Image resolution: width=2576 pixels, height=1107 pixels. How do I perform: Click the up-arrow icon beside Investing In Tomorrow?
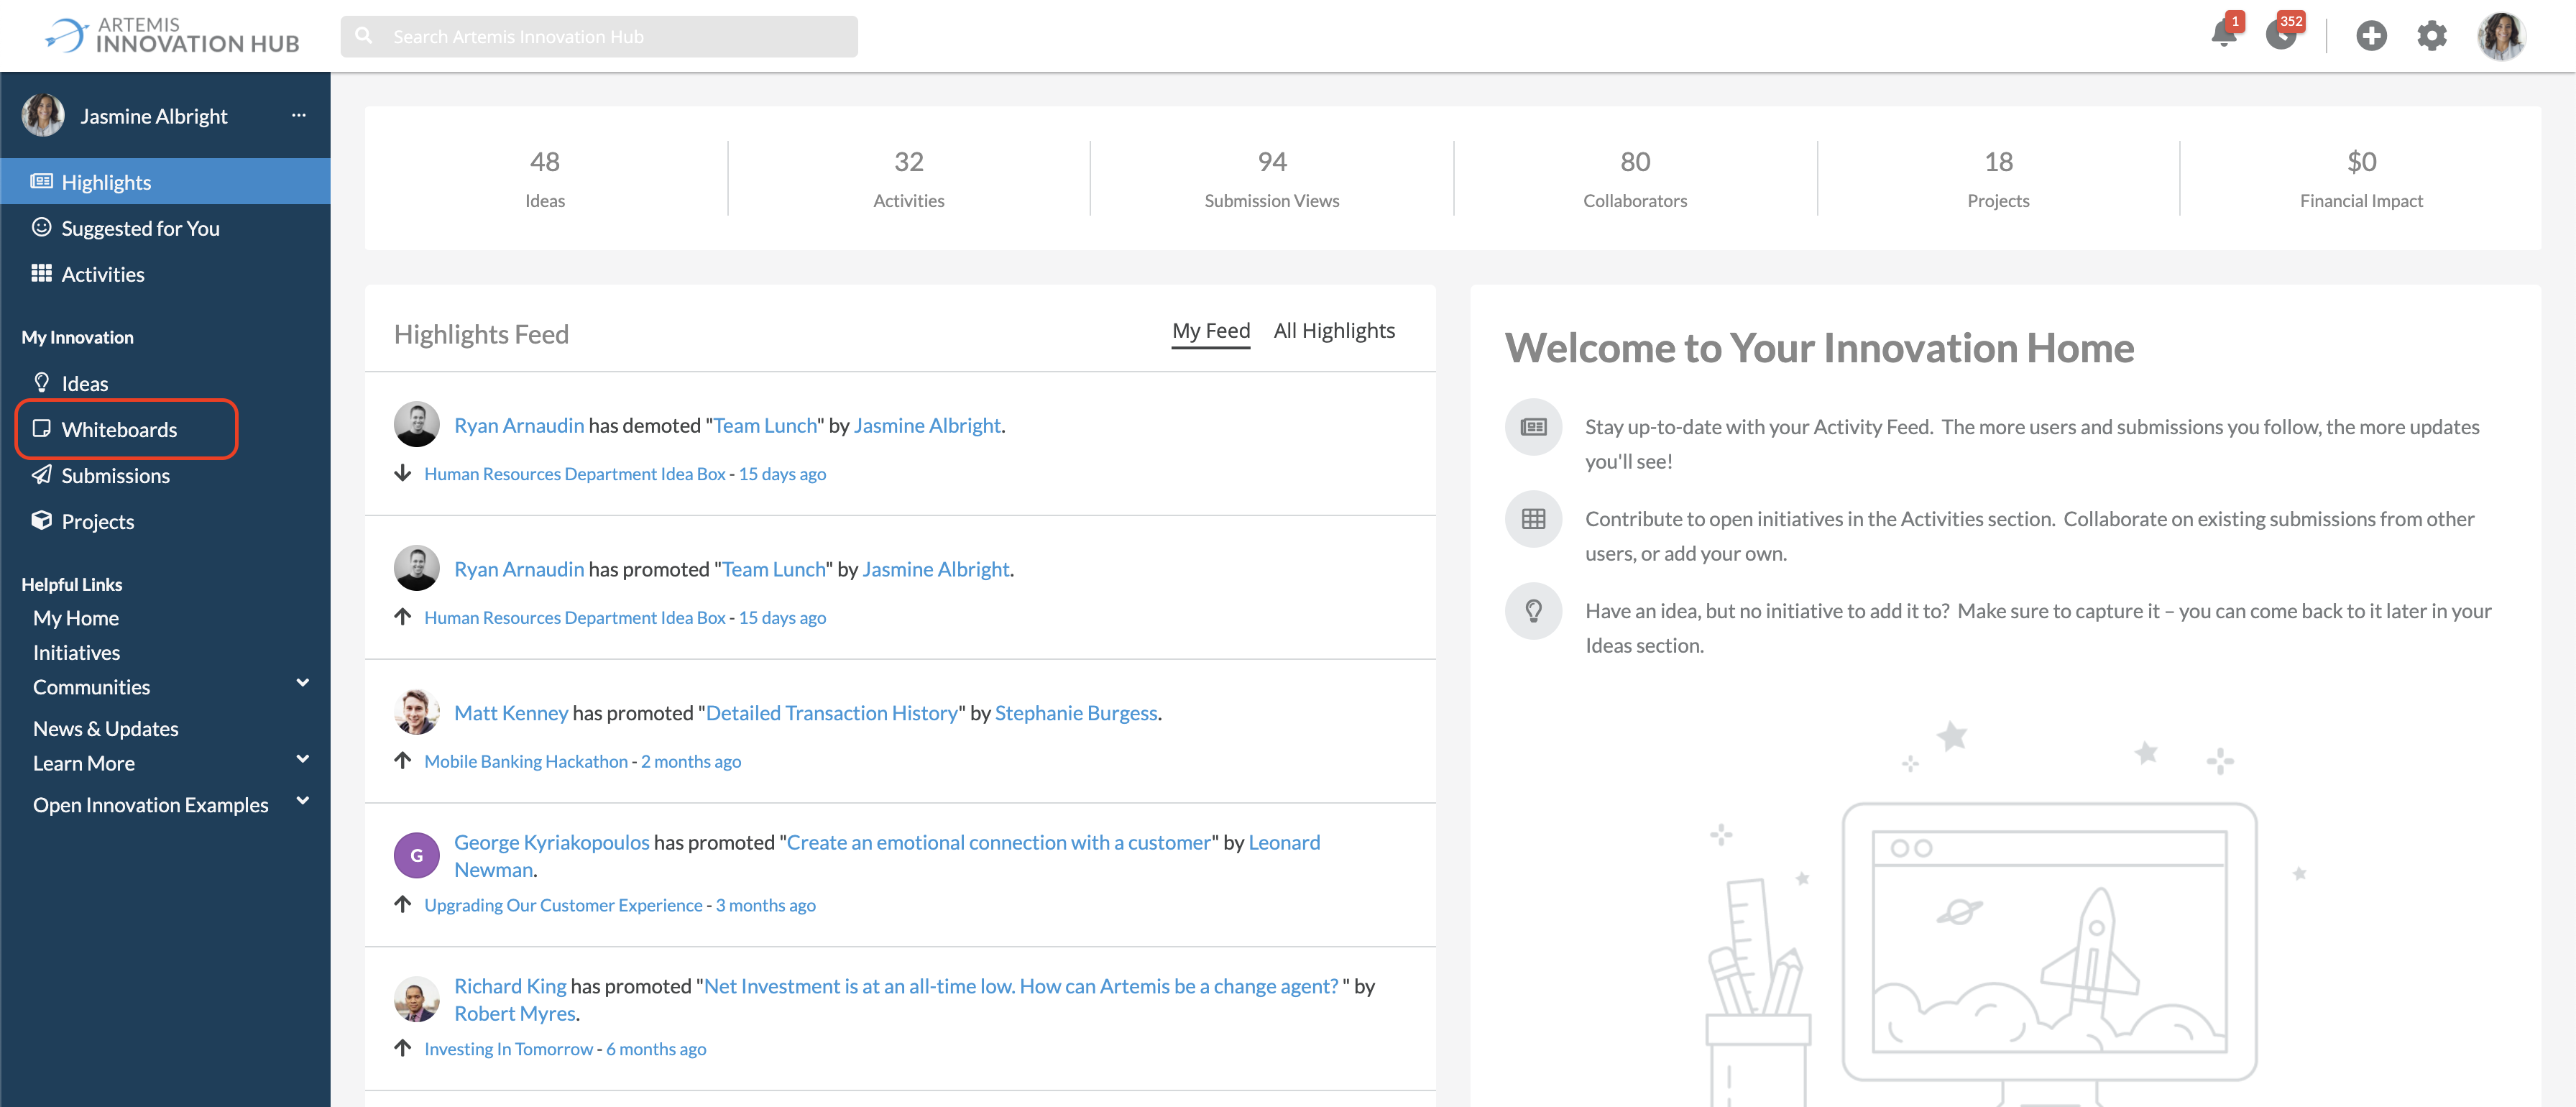pos(402,1048)
